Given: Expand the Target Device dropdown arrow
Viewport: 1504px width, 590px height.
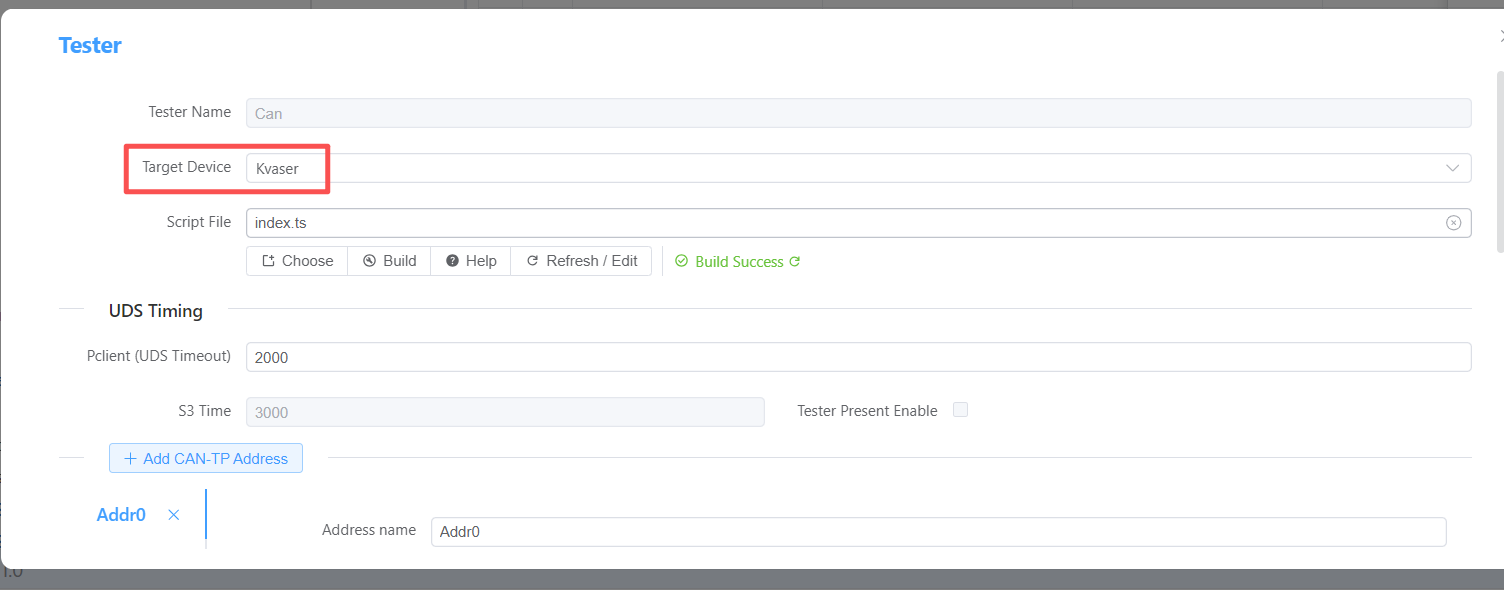Looking at the screenshot, I should [1453, 168].
